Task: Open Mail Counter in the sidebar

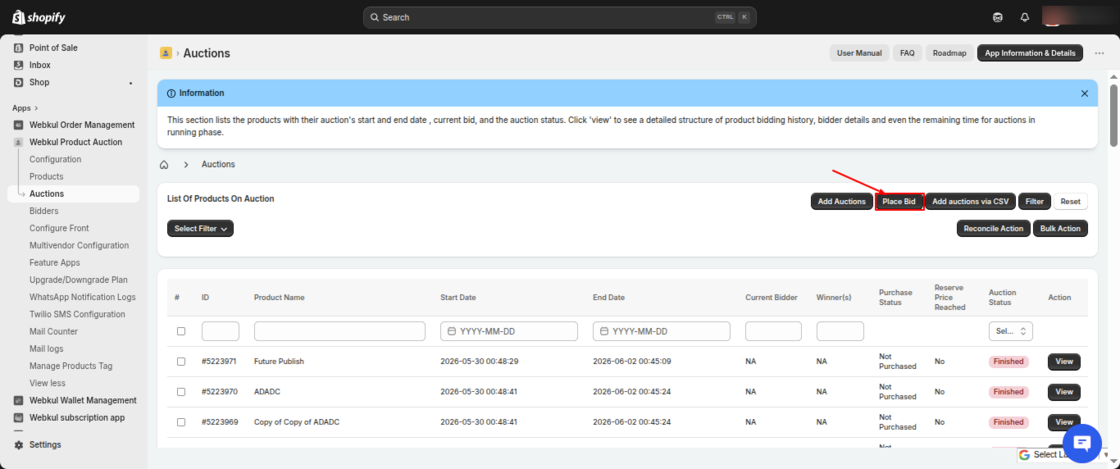Action: (54, 331)
